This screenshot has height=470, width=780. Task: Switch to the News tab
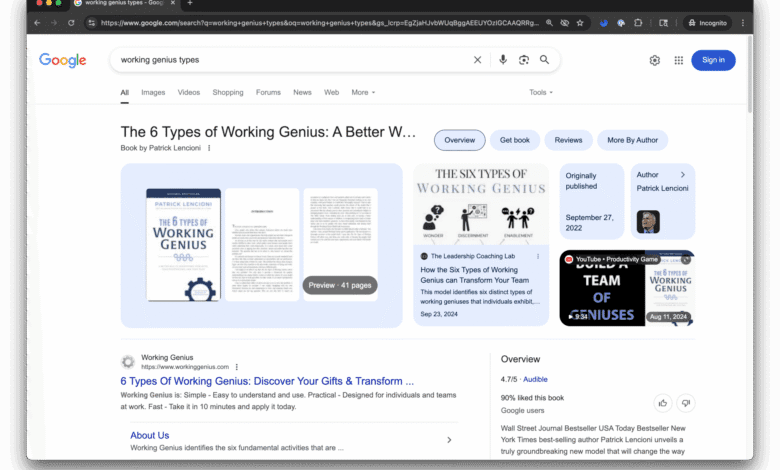(x=302, y=93)
